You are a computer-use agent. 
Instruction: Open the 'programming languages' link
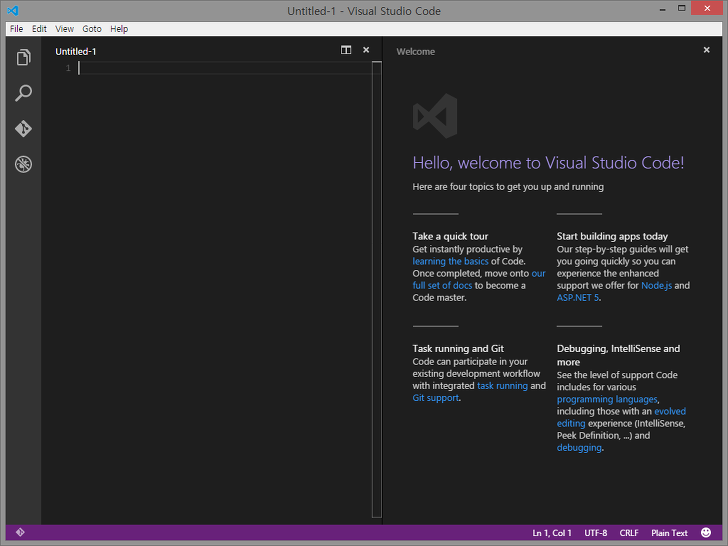[x=607, y=399]
